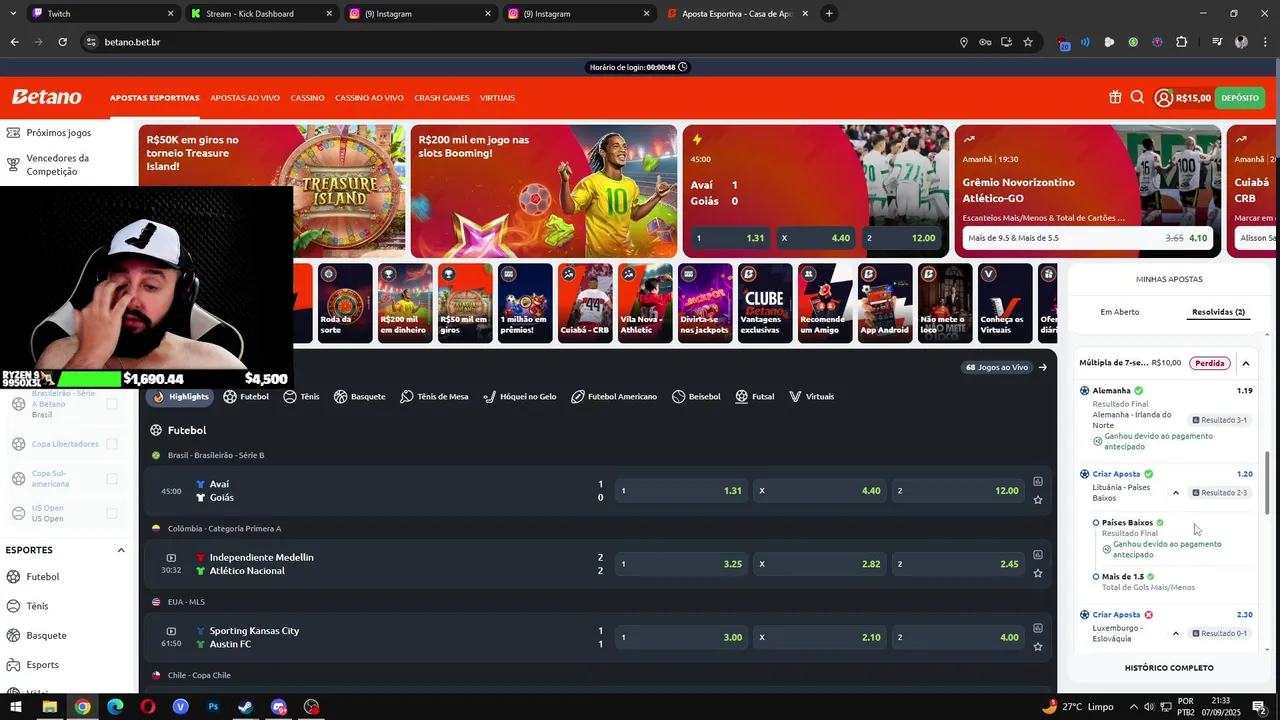This screenshot has height=720, width=1280.
Task: Open Vencedores da Competição sidebar link
Action: 57,165
